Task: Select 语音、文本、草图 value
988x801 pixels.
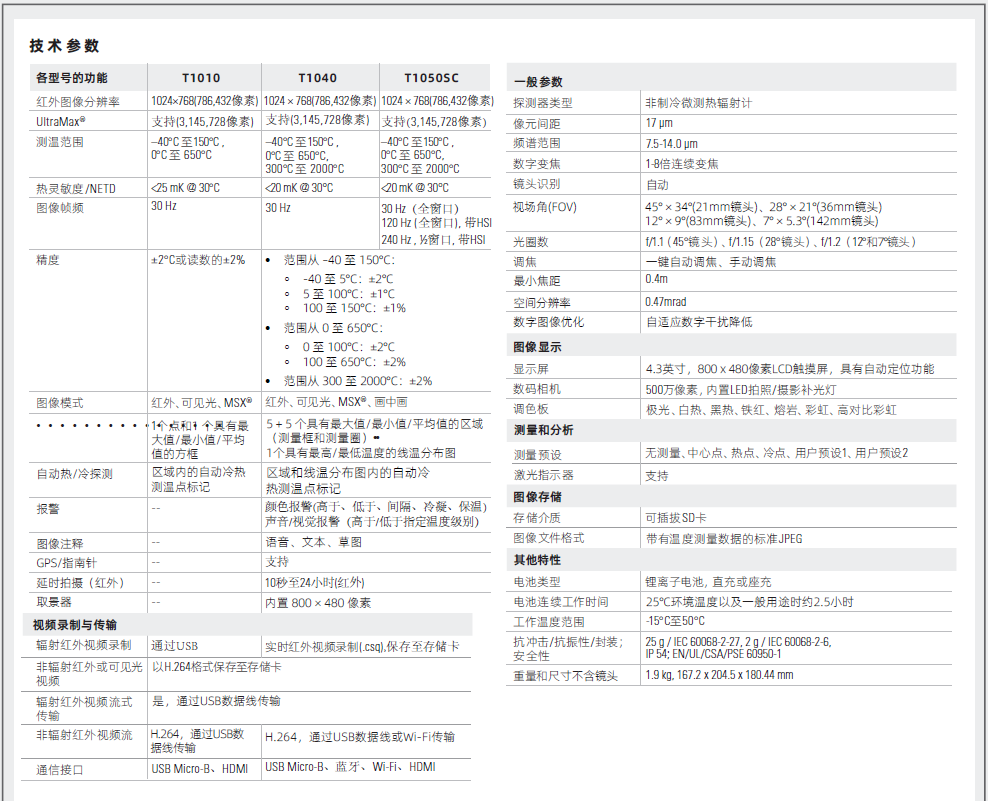Action: click(314, 542)
